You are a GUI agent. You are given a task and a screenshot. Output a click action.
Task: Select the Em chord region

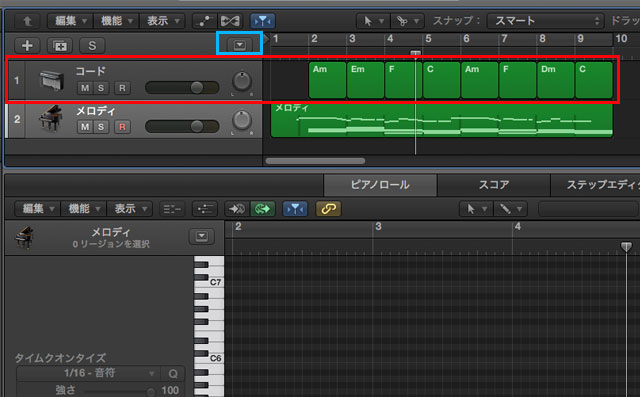click(x=365, y=80)
